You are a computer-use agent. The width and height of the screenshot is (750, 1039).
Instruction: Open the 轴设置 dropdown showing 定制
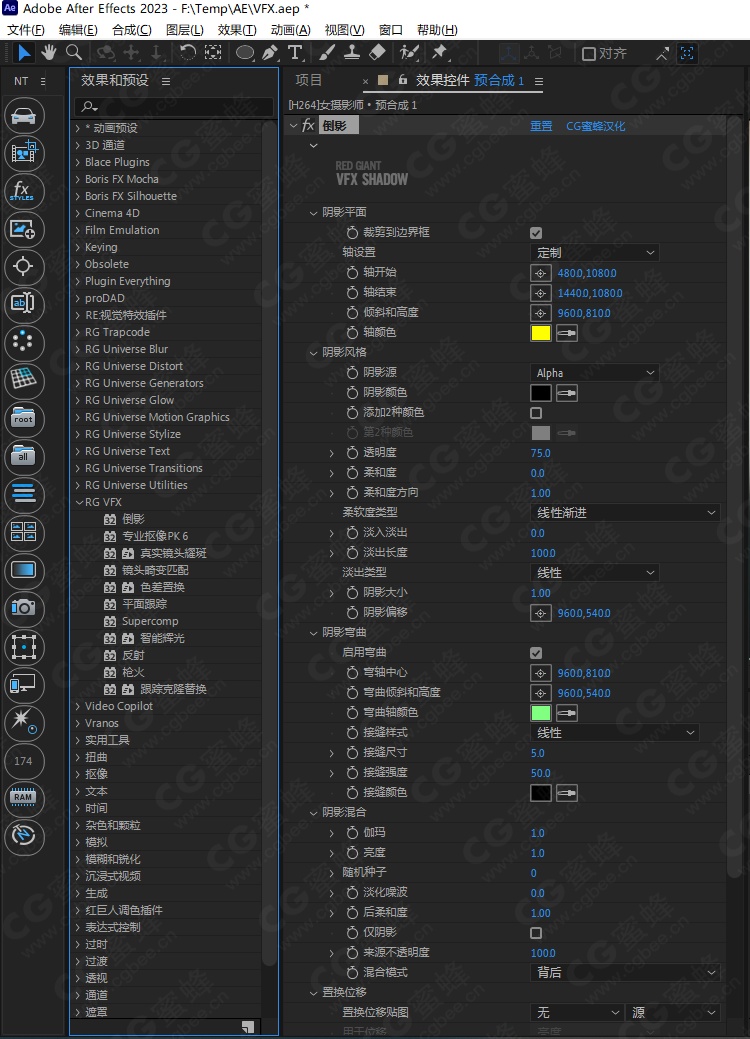click(x=594, y=252)
